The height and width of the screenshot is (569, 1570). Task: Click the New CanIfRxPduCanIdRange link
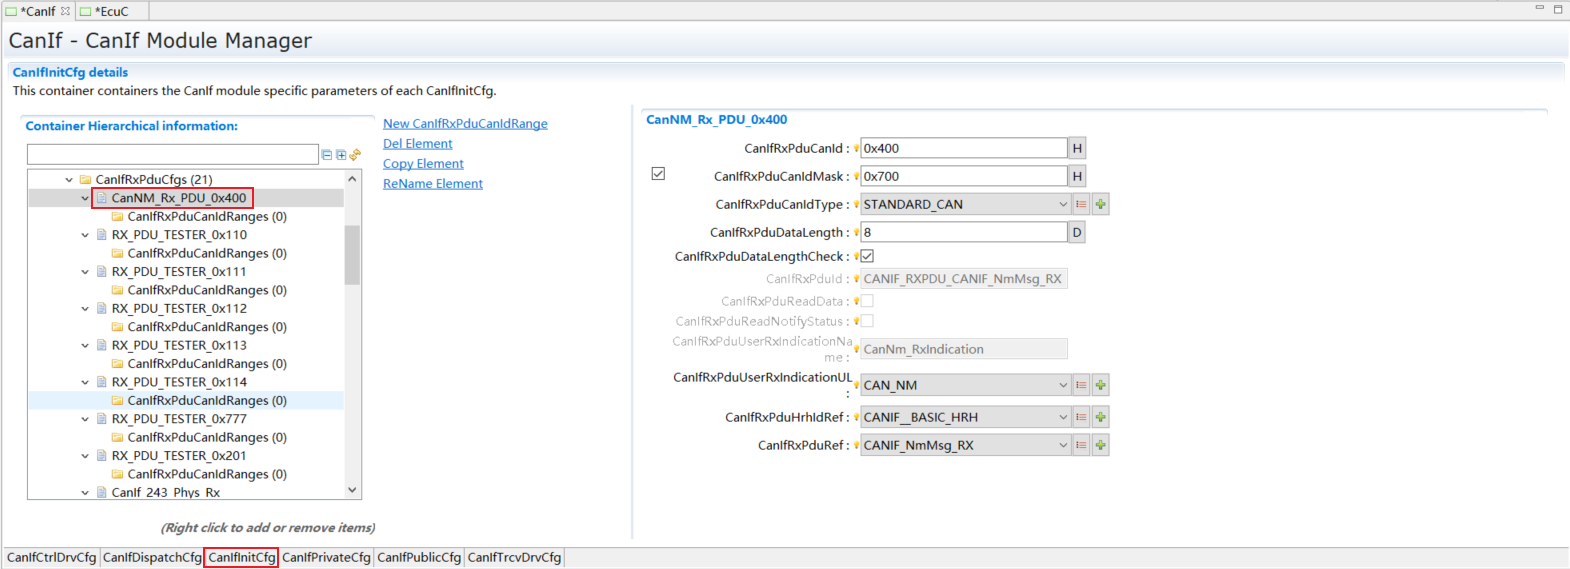(465, 124)
